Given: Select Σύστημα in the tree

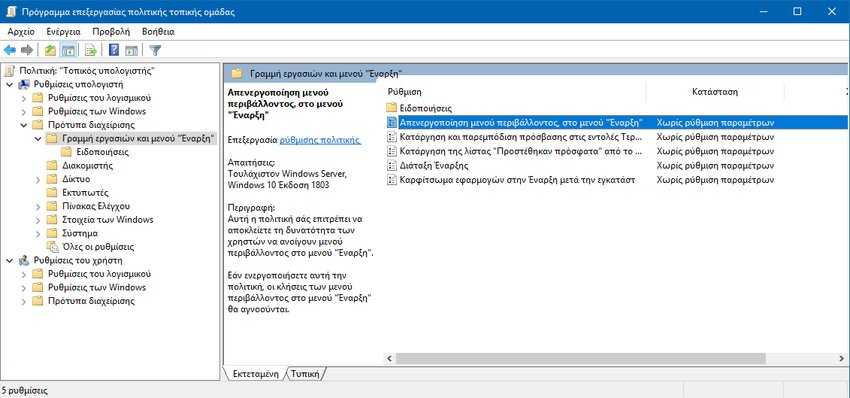Looking at the screenshot, I should (x=80, y=233).
